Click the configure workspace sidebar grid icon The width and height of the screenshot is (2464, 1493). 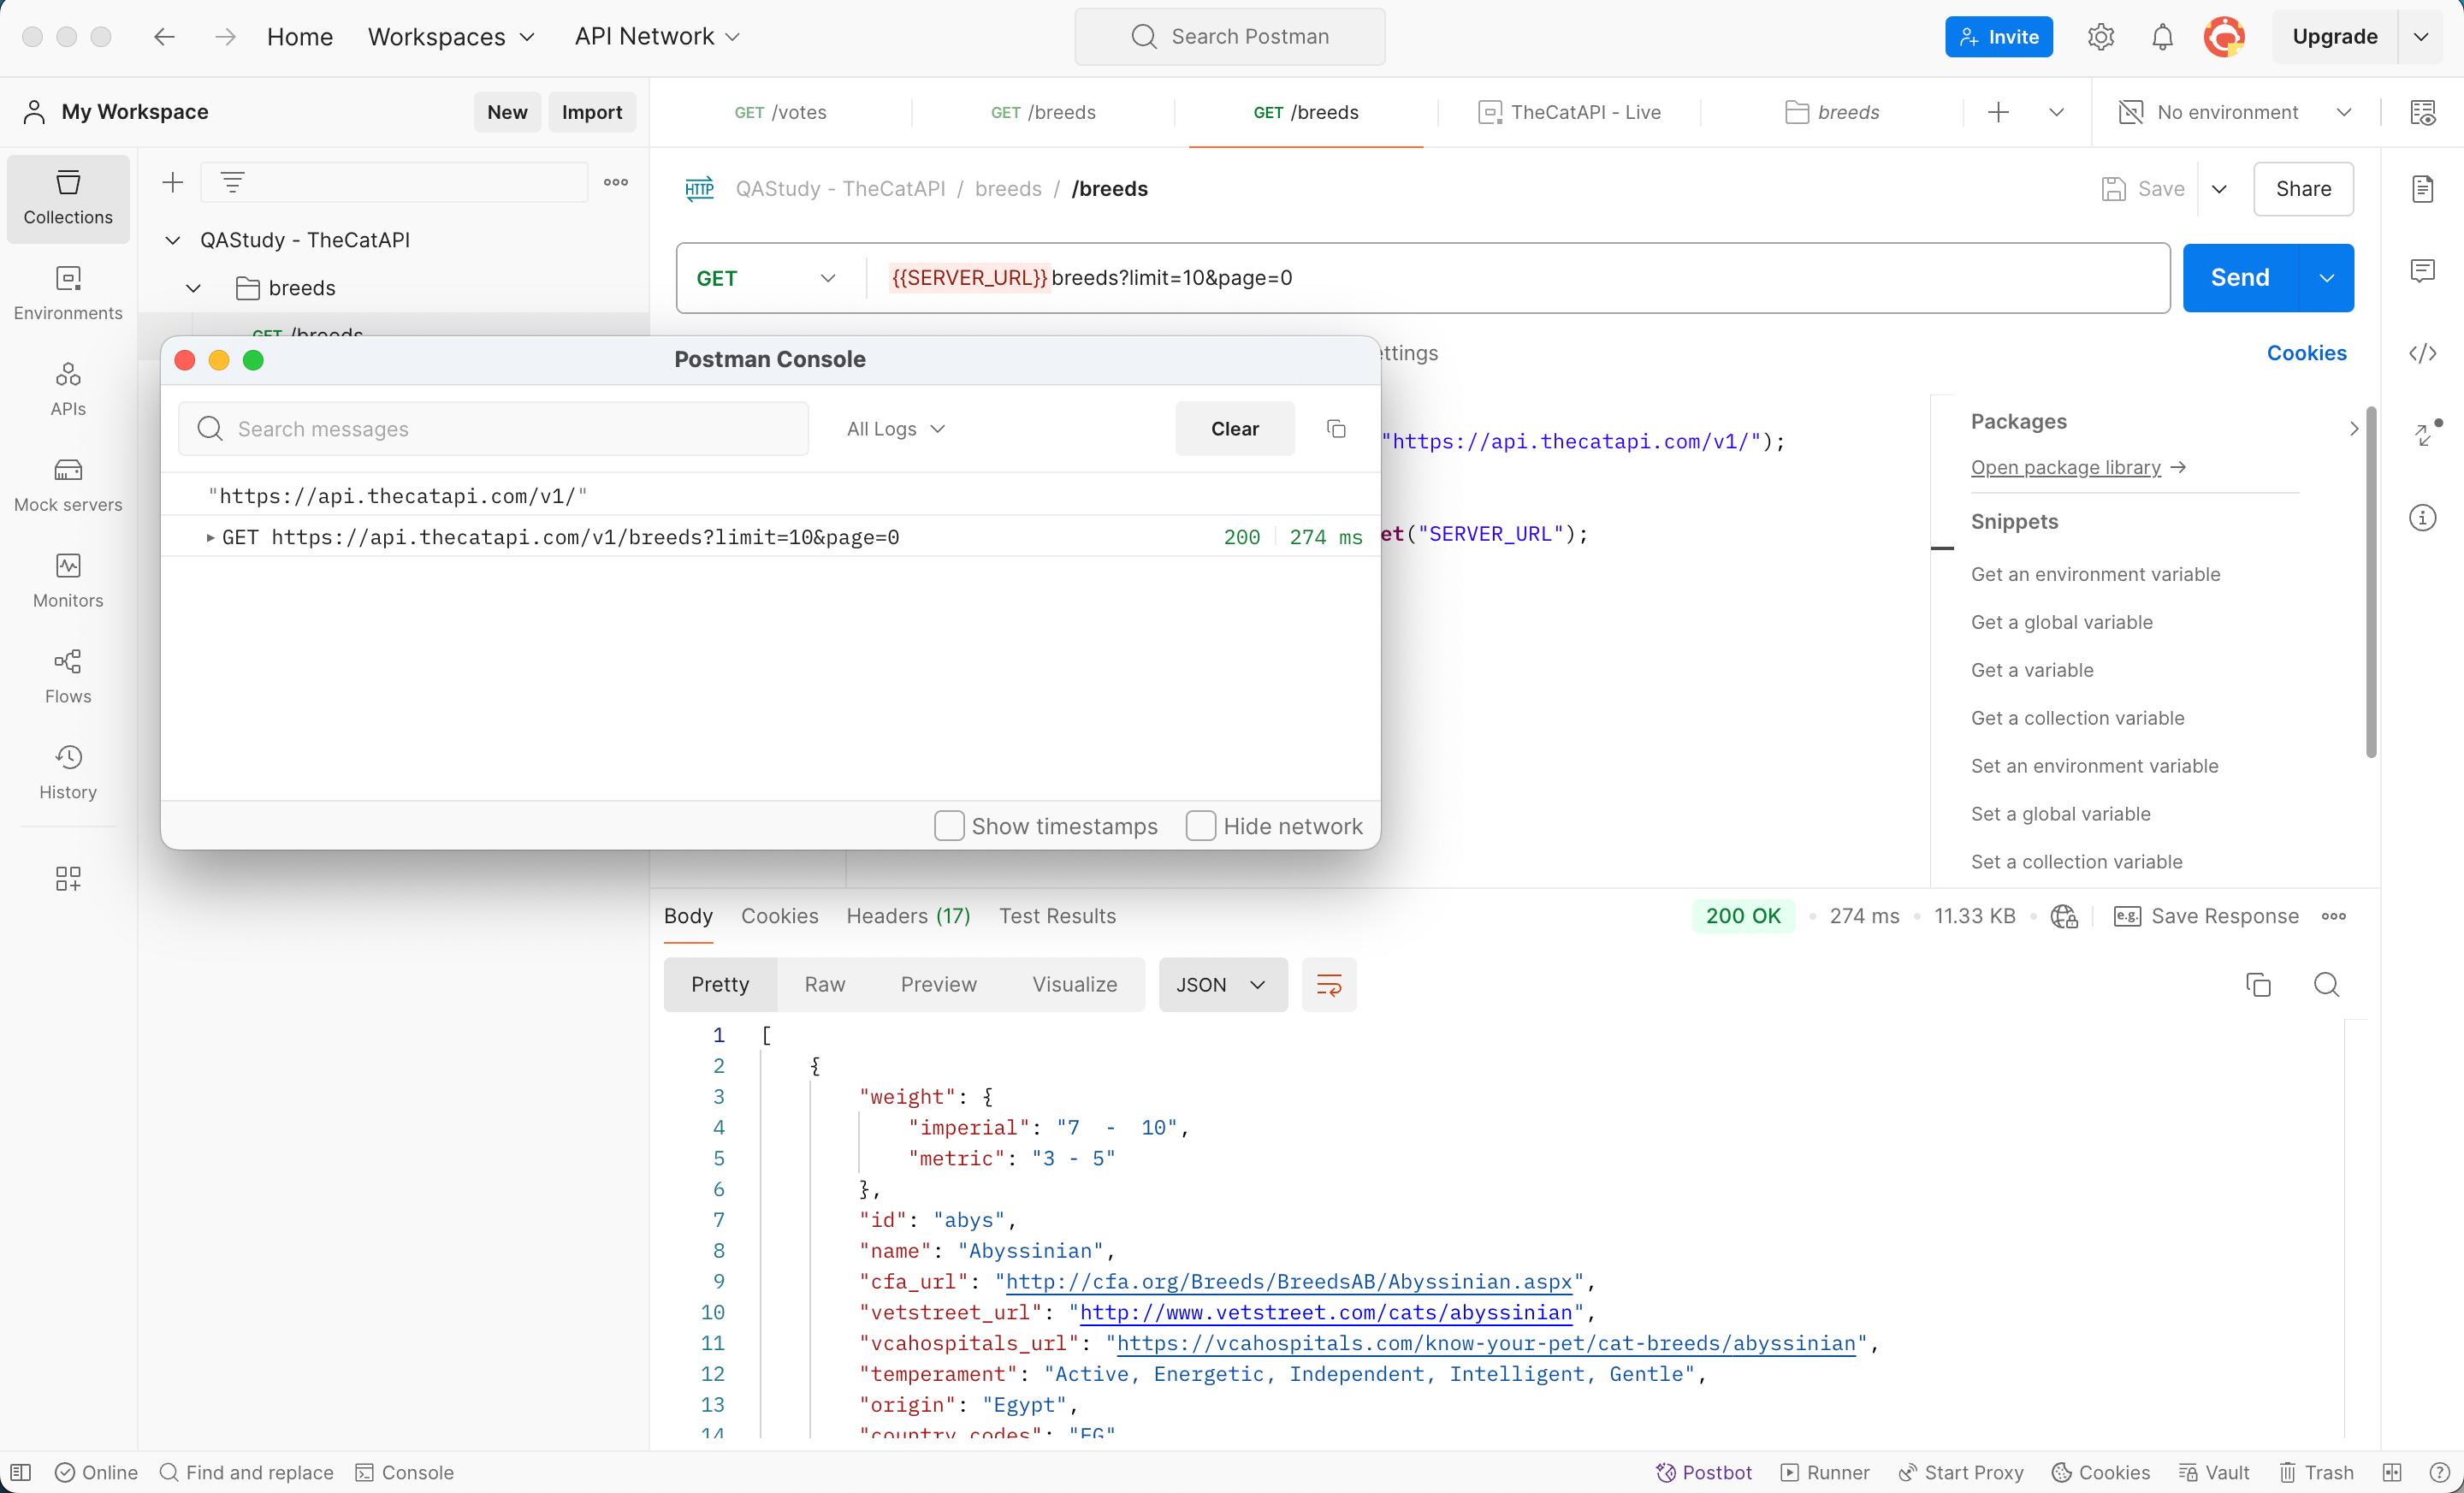pos(68,878)
